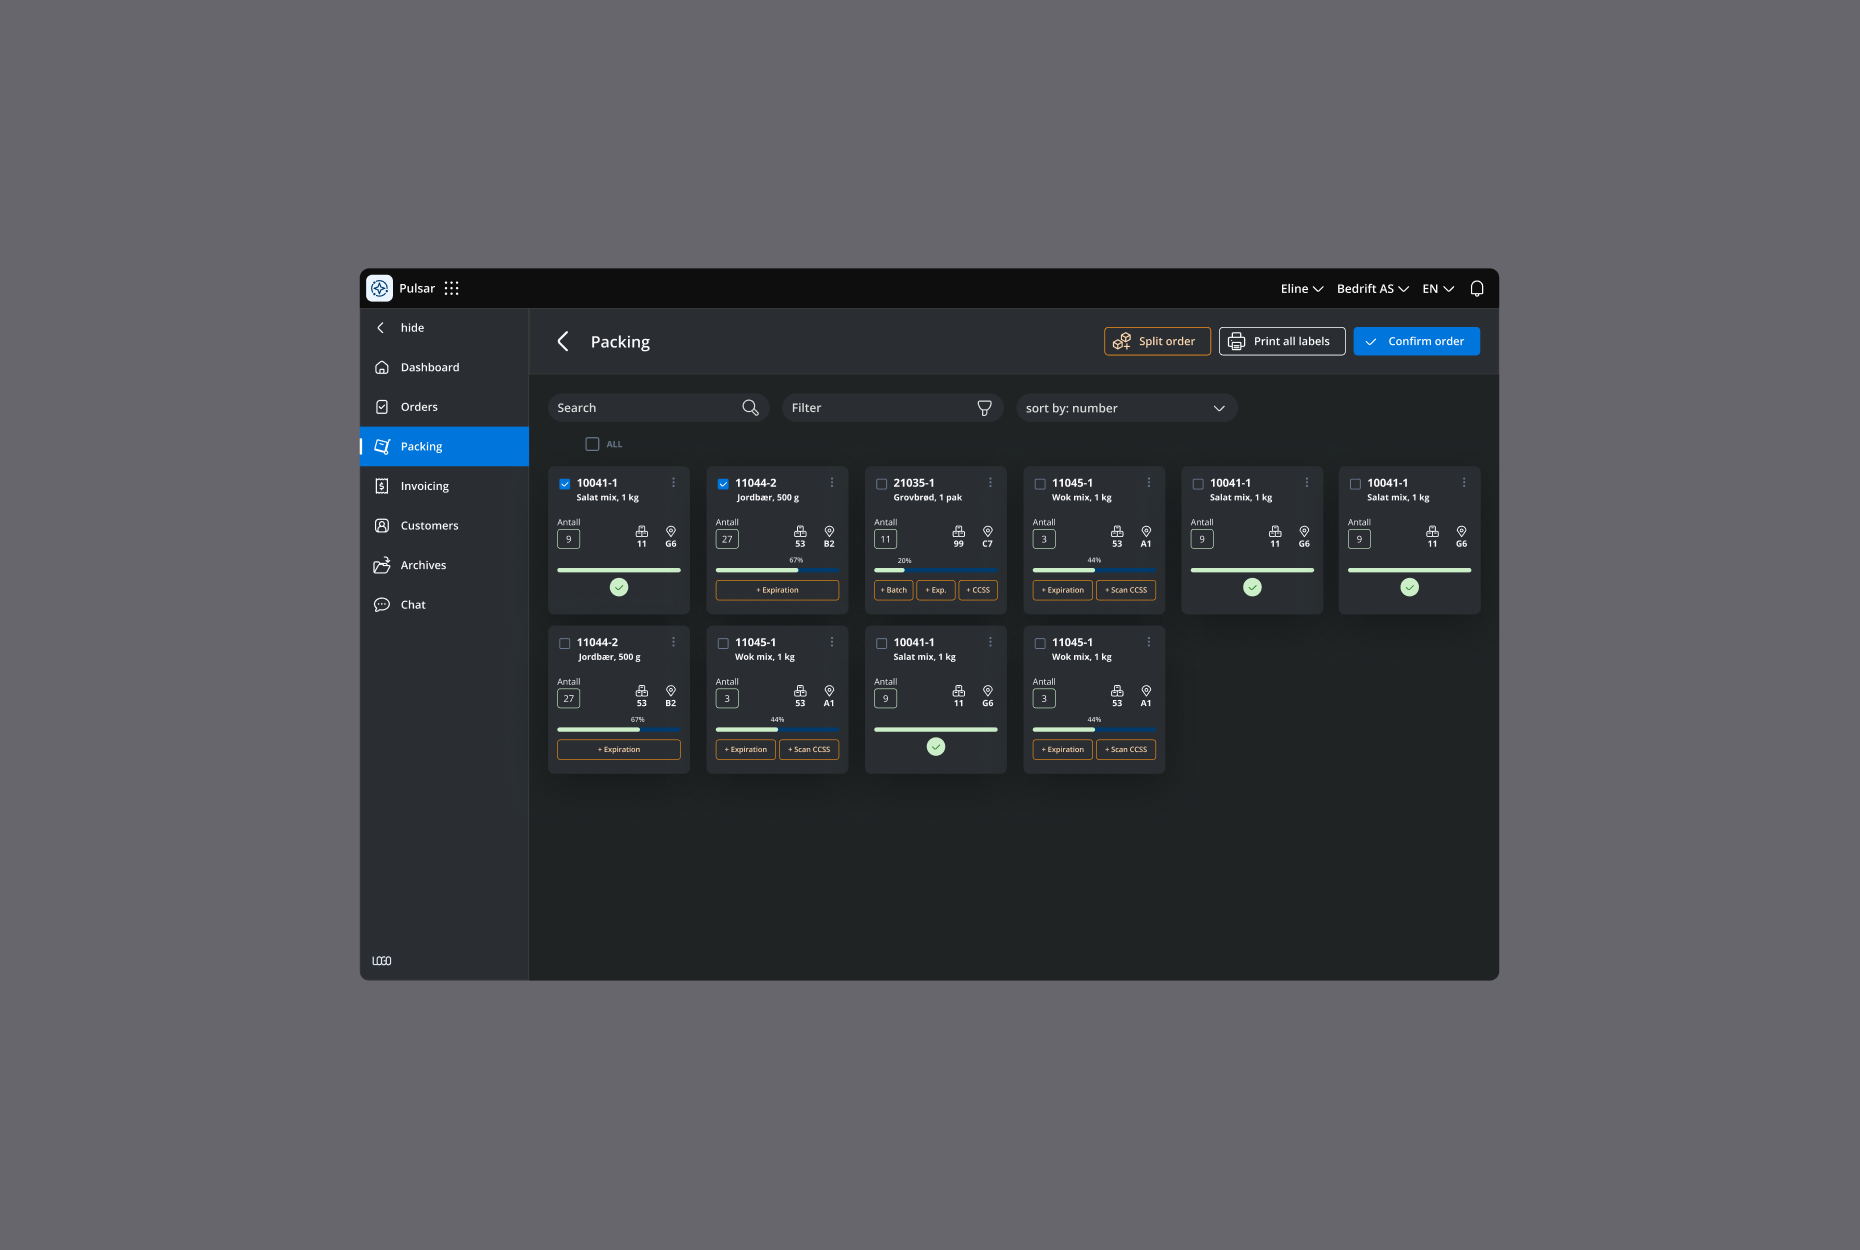Image resolution: width=1860 pixels, height=1250 pixels.
Task: Uncheck the selected 11044-2 Jordbær card
Action: (723, 484)
